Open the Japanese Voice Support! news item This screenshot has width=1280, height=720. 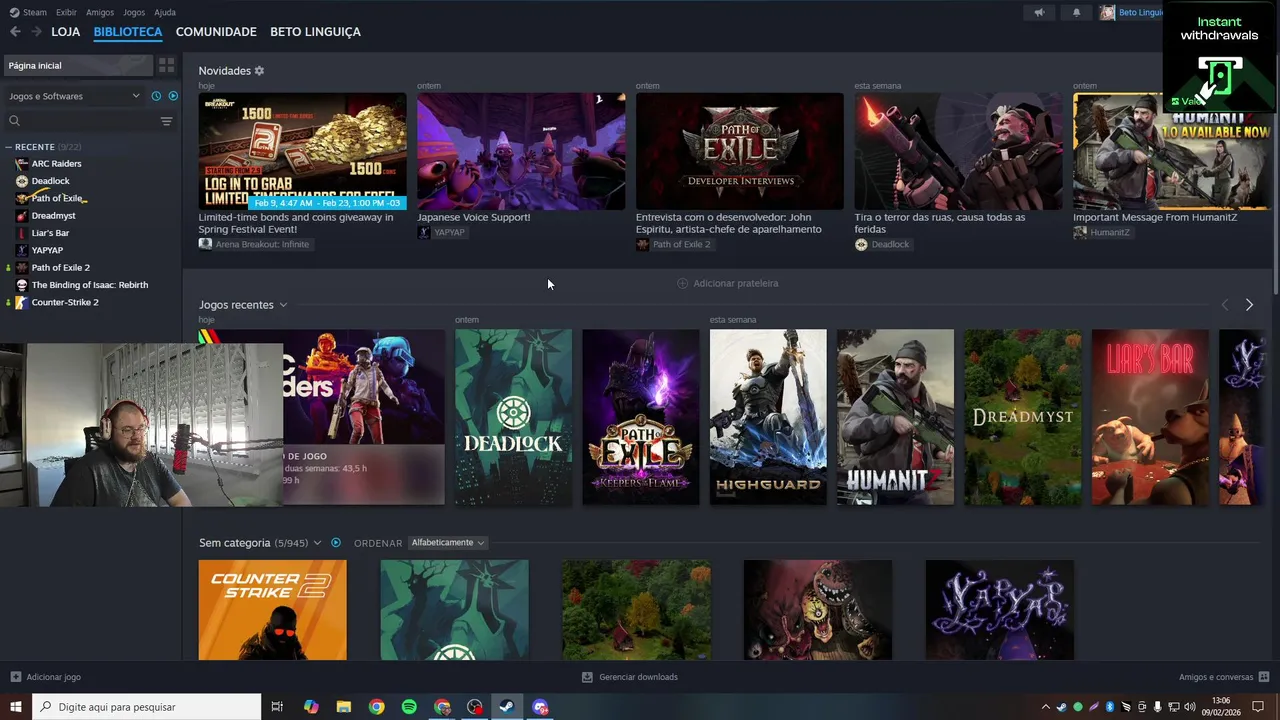click(x=521, y=152)
